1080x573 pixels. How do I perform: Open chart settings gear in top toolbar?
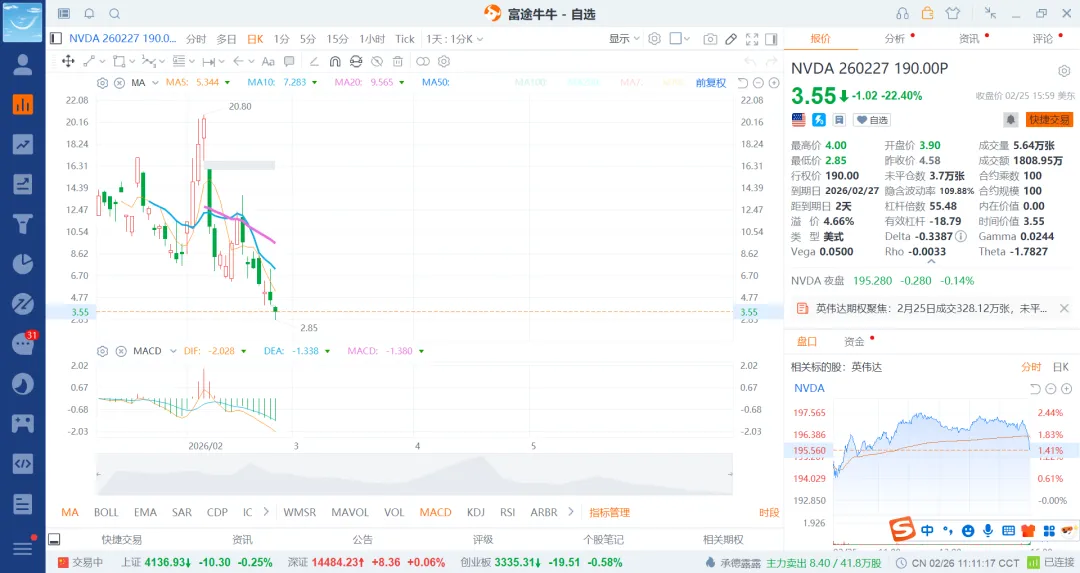point(654,39)
